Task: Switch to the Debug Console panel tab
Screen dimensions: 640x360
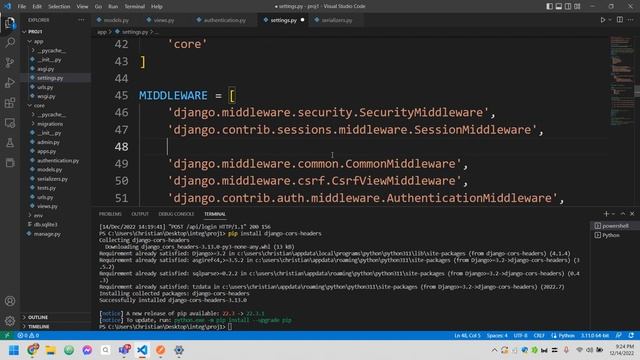Action: (176, 214)
